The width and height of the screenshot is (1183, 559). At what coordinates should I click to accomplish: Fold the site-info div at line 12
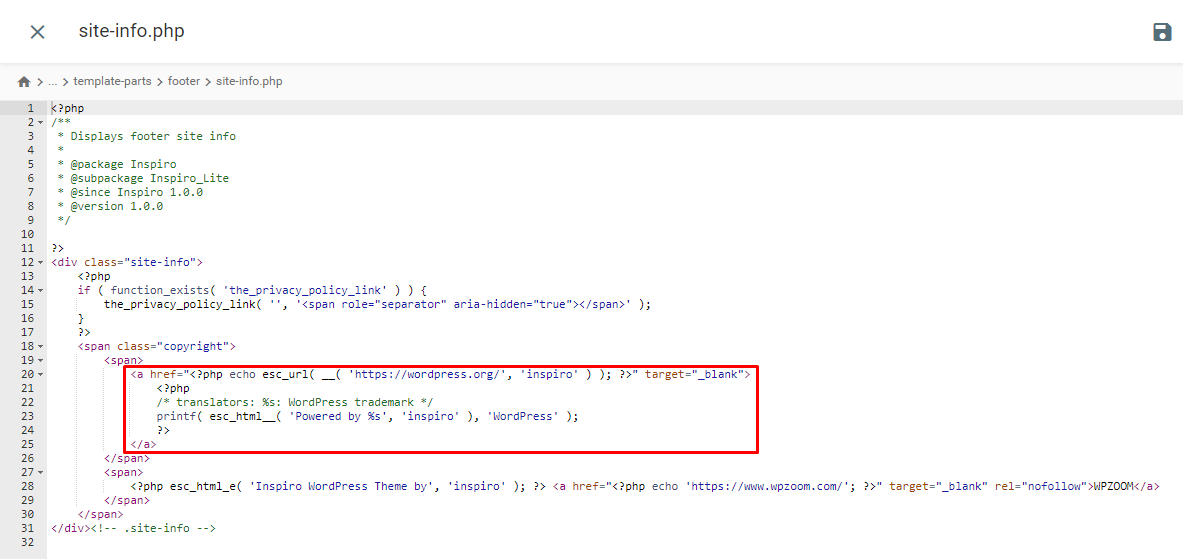[x=41, y=262]
